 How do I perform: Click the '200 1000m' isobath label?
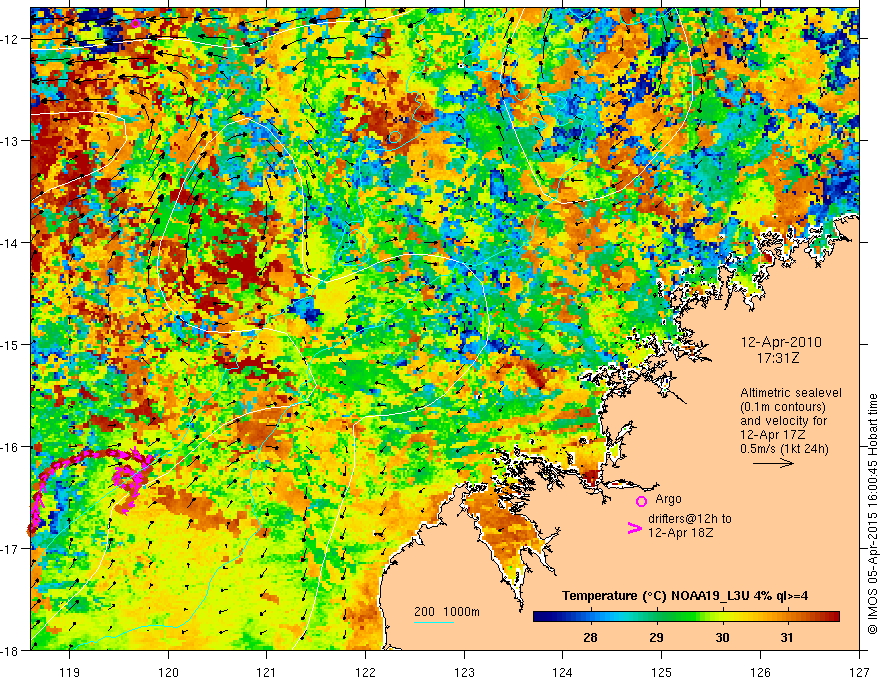click(447, 612)
